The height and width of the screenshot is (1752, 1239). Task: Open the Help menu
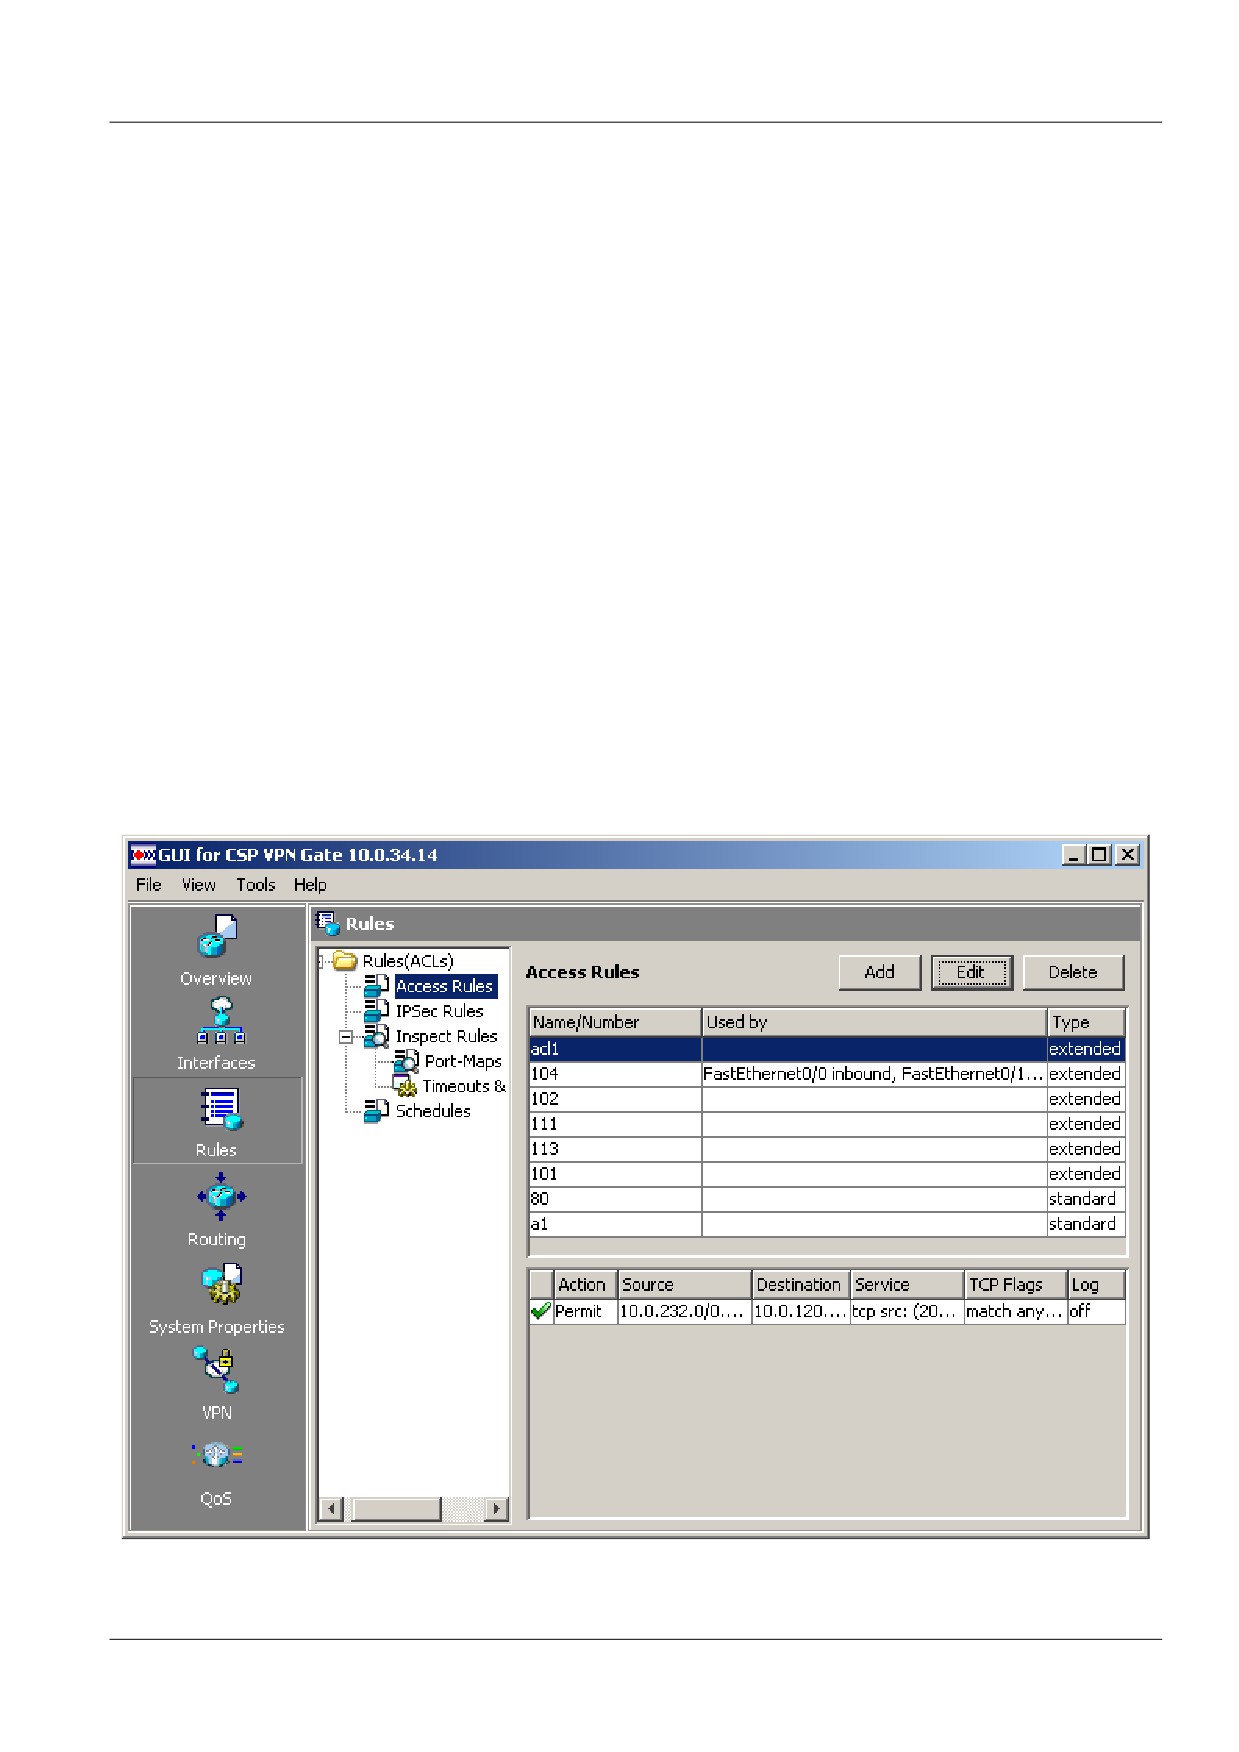(x=310, y=884)
